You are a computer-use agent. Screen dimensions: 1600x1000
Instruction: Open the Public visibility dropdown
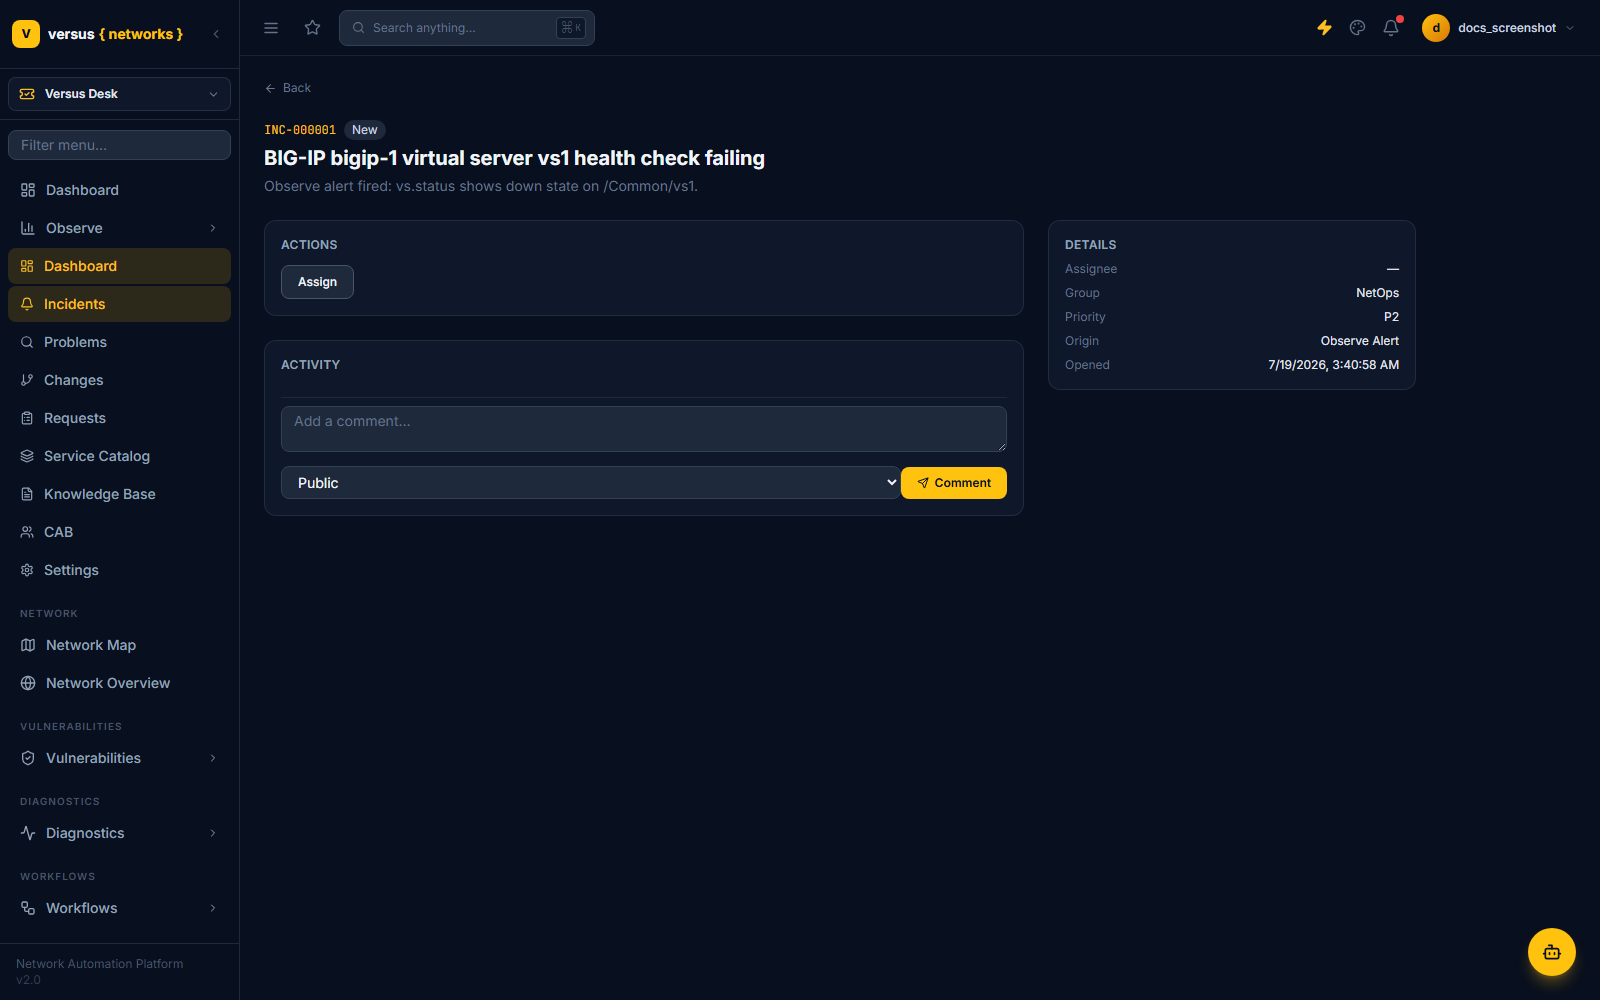coord(590,483)
